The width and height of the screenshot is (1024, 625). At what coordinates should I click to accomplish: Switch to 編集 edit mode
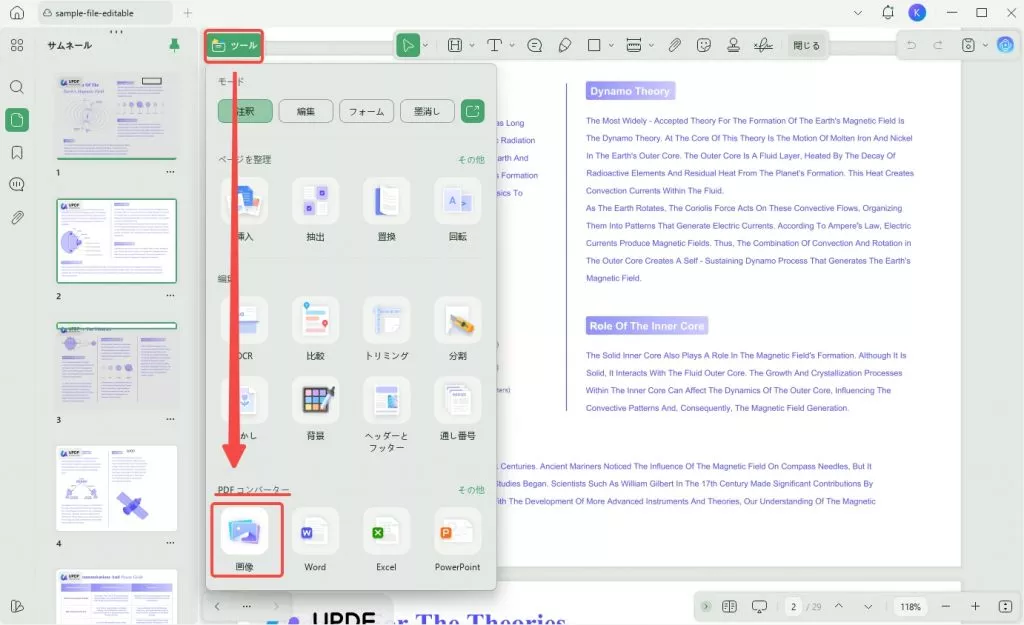306,112
